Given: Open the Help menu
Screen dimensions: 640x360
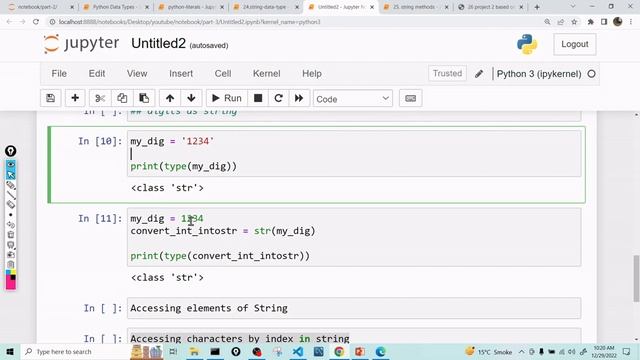Looking at the screenshot, I should tap(312, 74).
